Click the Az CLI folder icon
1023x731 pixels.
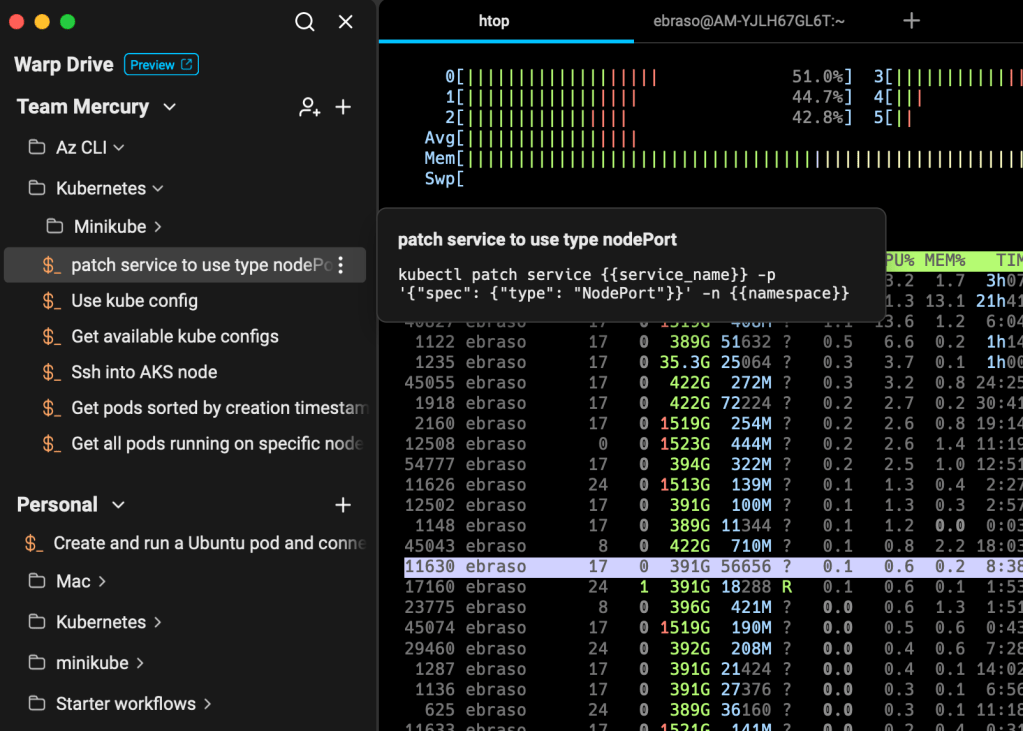pos(37,148)
